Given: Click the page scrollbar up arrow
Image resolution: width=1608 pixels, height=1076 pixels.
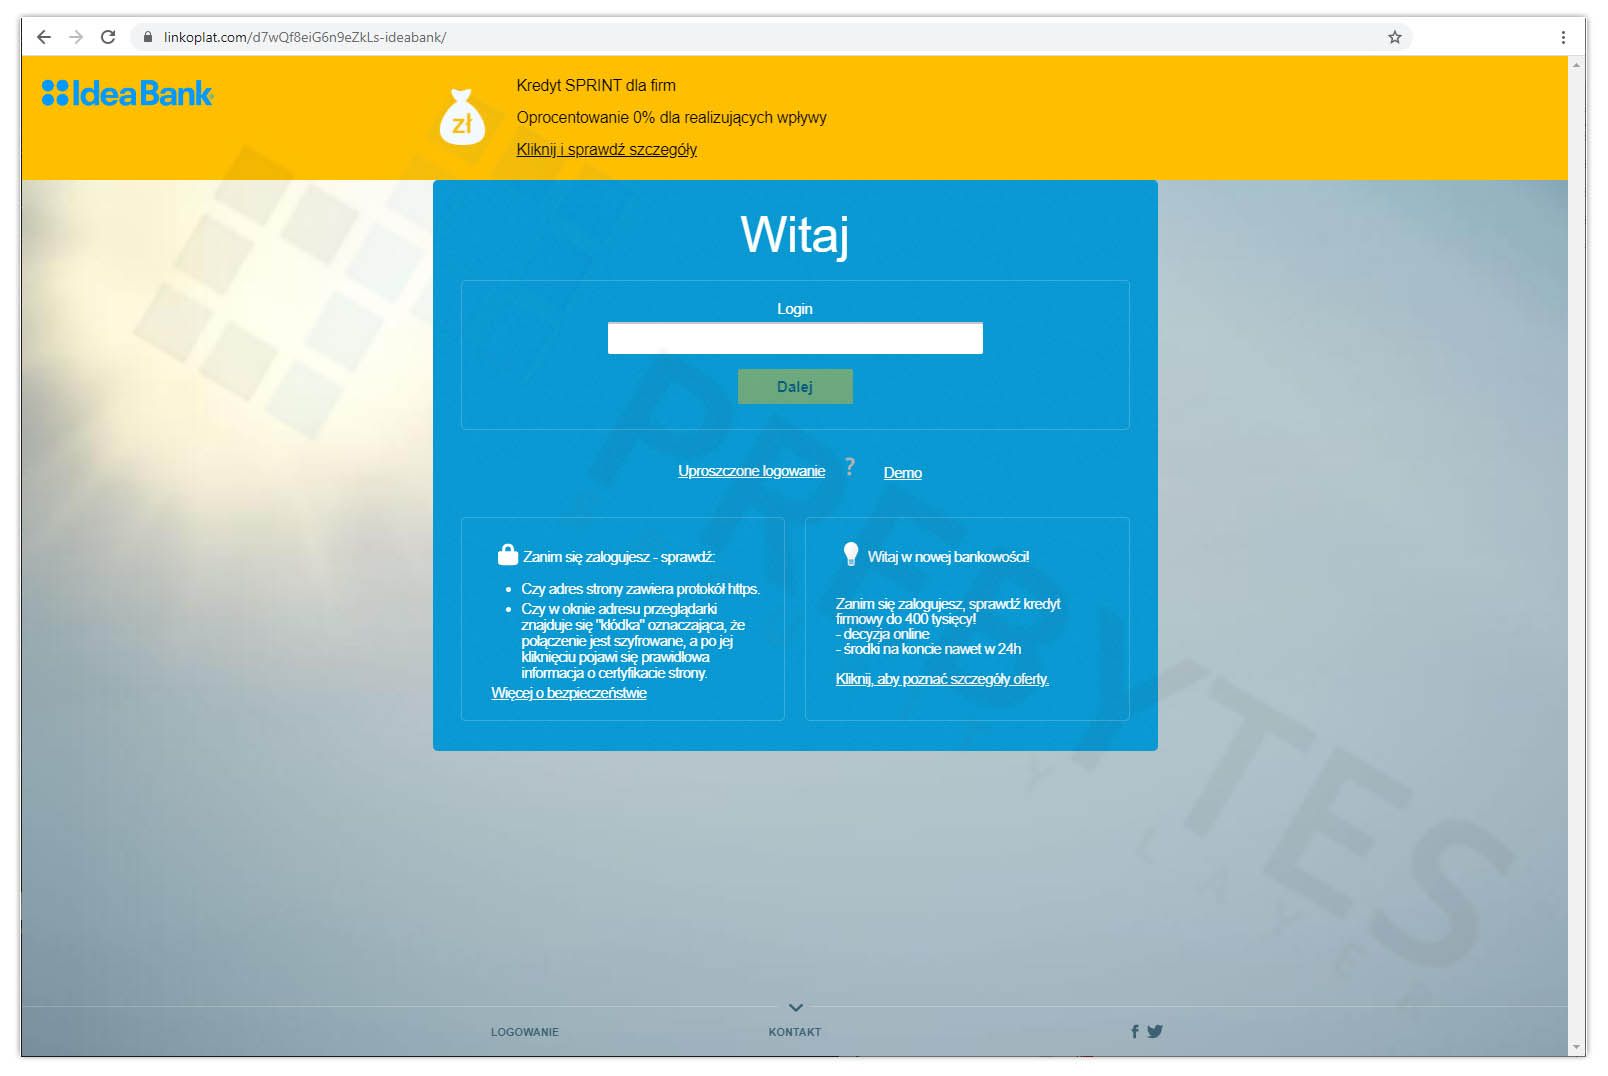Looking at the screenshot, I should click(1577, 65).
